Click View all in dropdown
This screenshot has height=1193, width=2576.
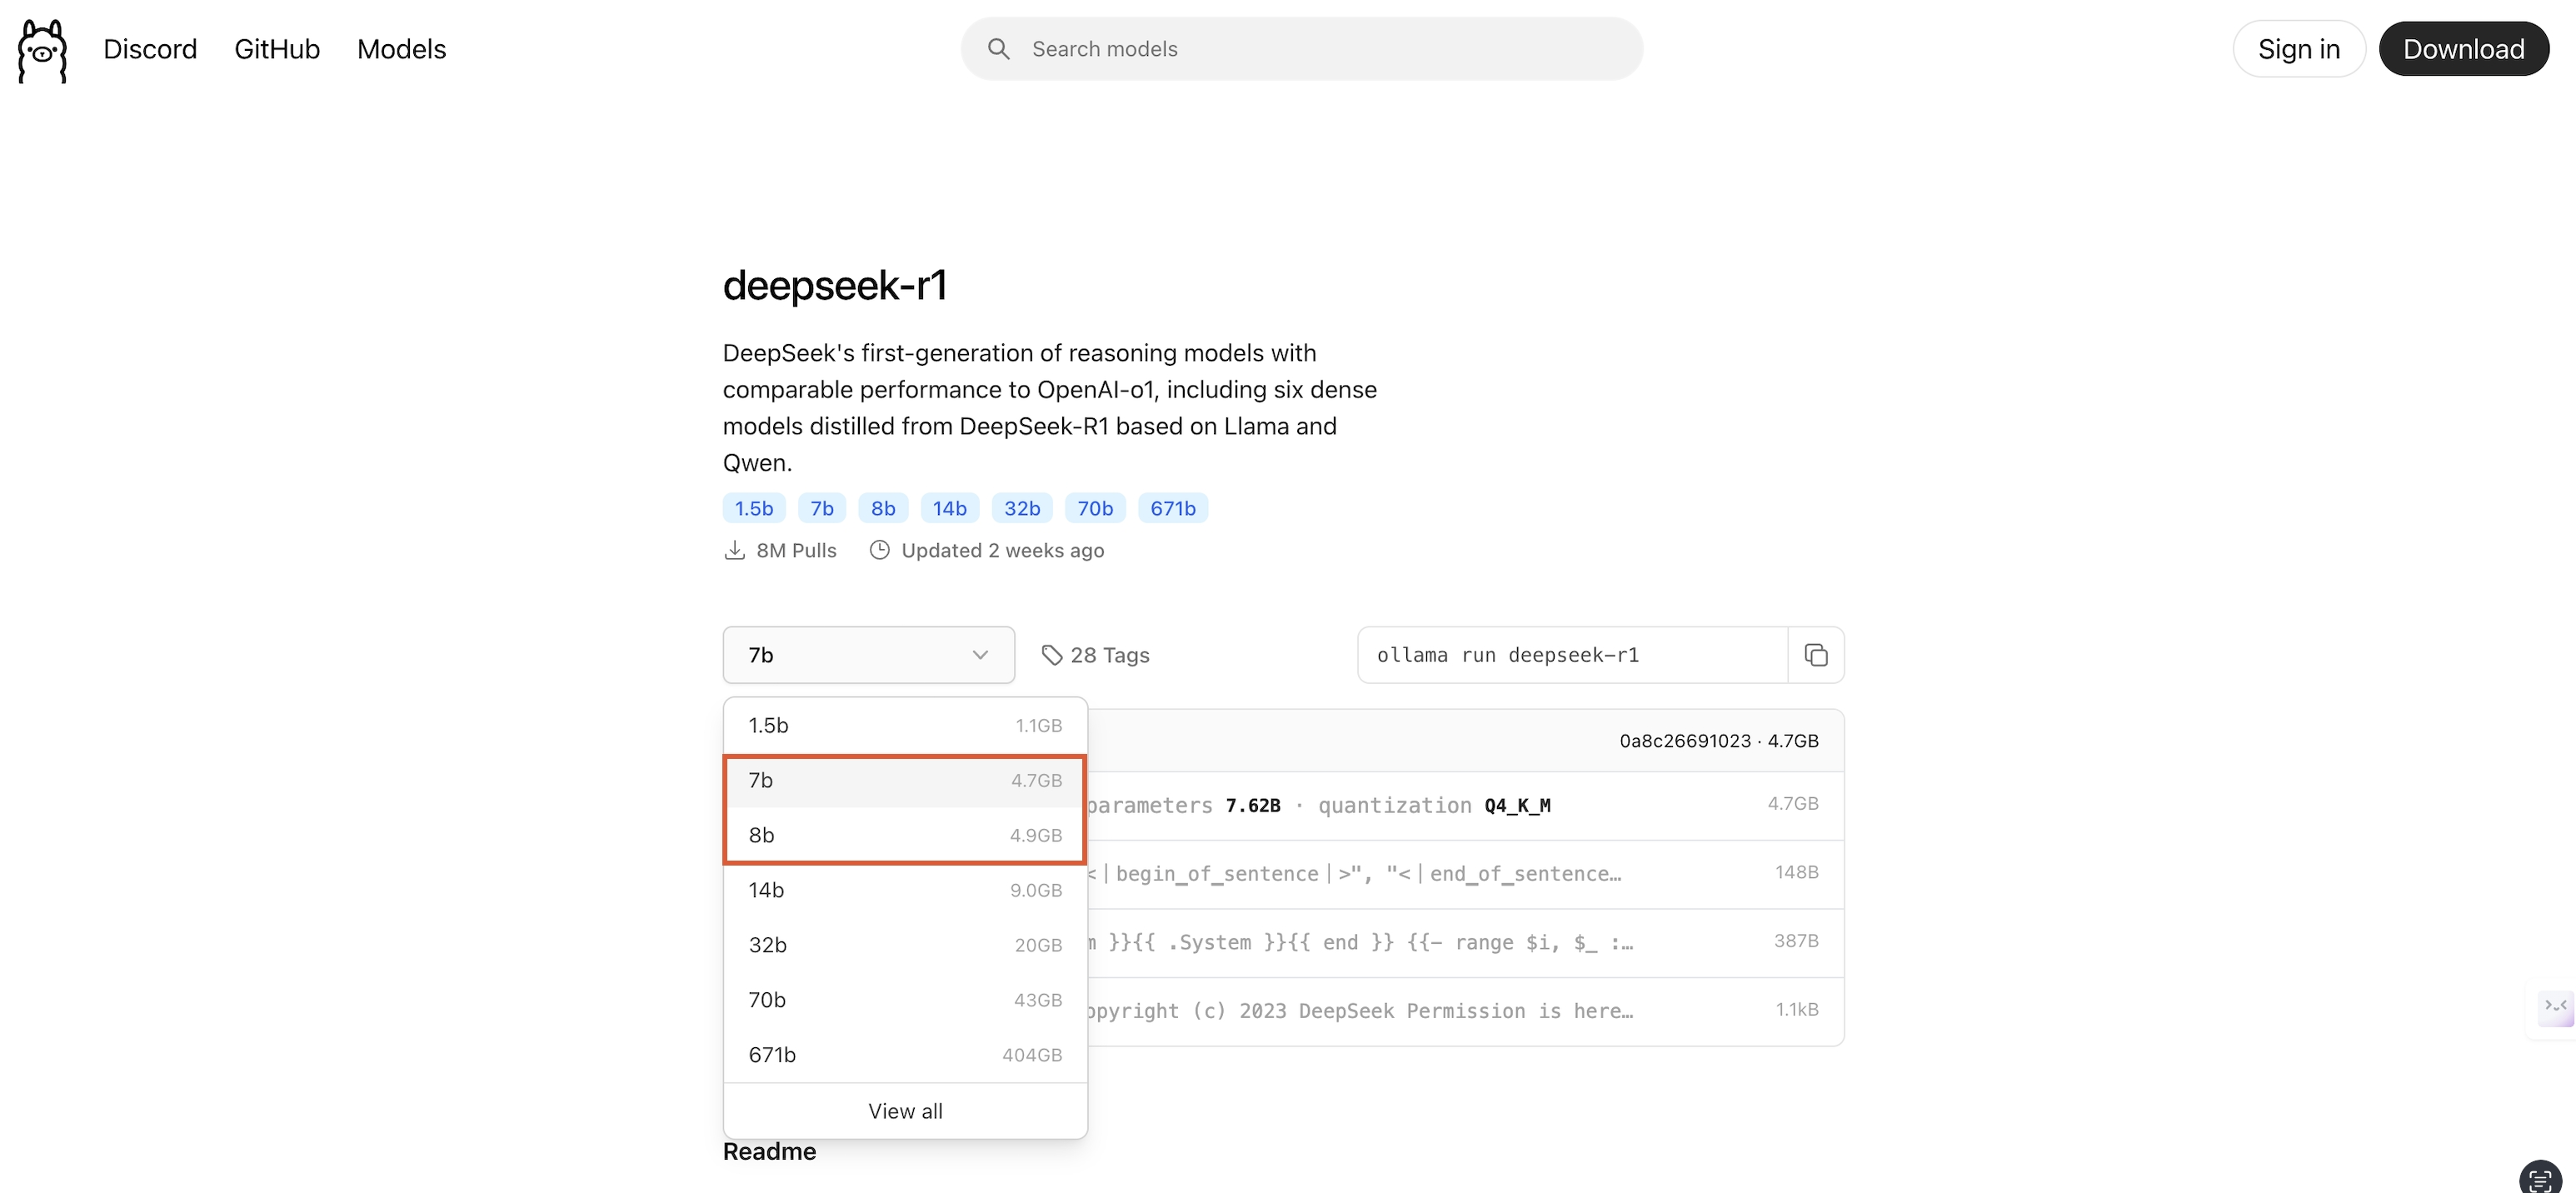904,1111
